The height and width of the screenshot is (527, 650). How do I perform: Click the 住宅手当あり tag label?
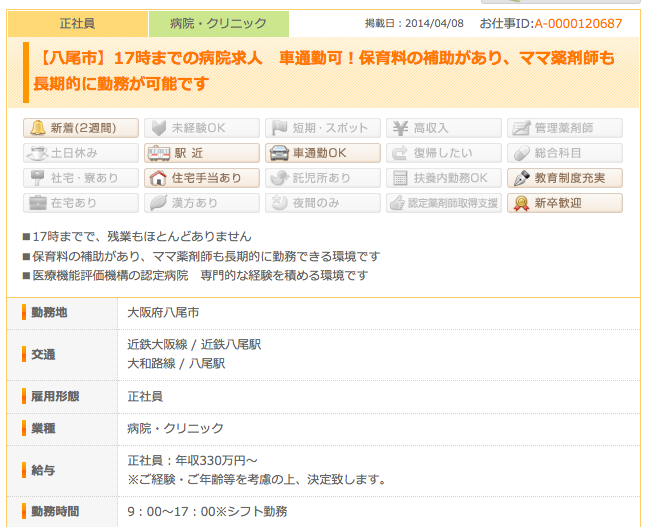coord(206,178)
